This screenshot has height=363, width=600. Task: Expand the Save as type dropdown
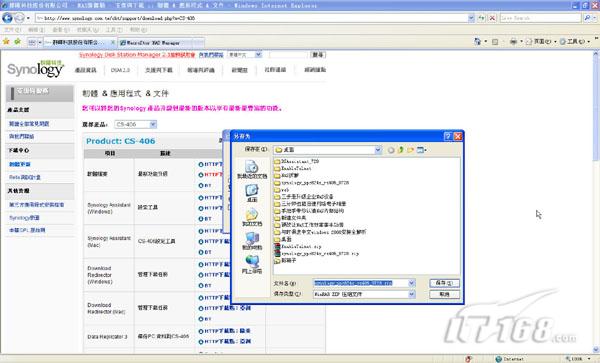[411, 294]
